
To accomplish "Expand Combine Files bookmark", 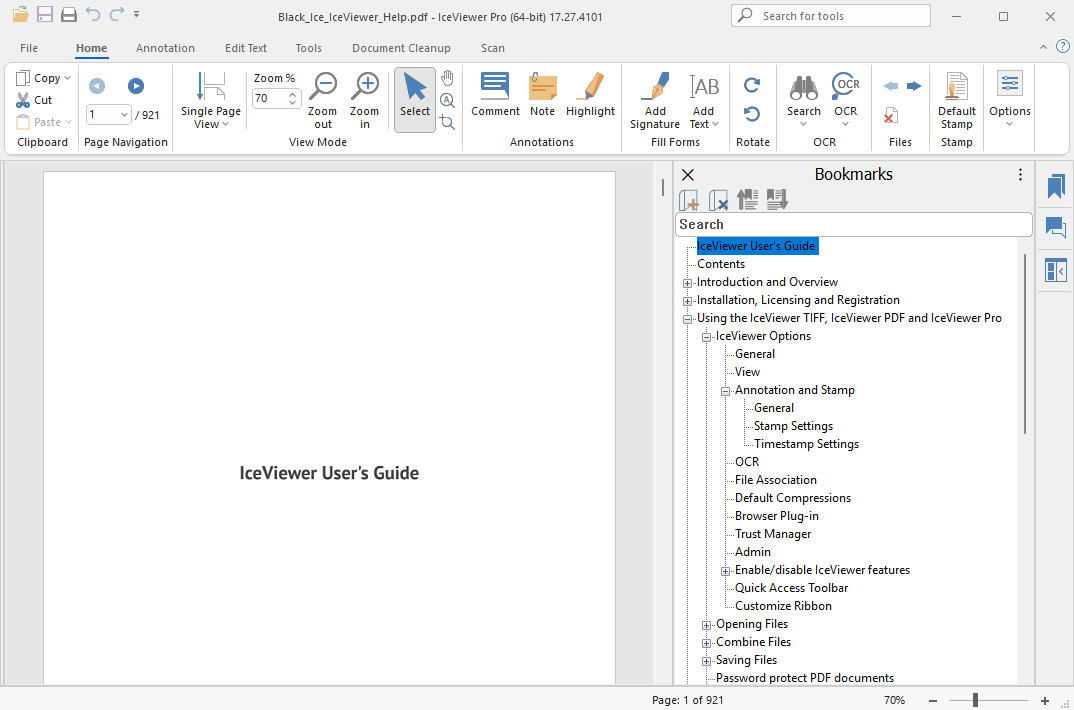I will click(x=706, y=643).
